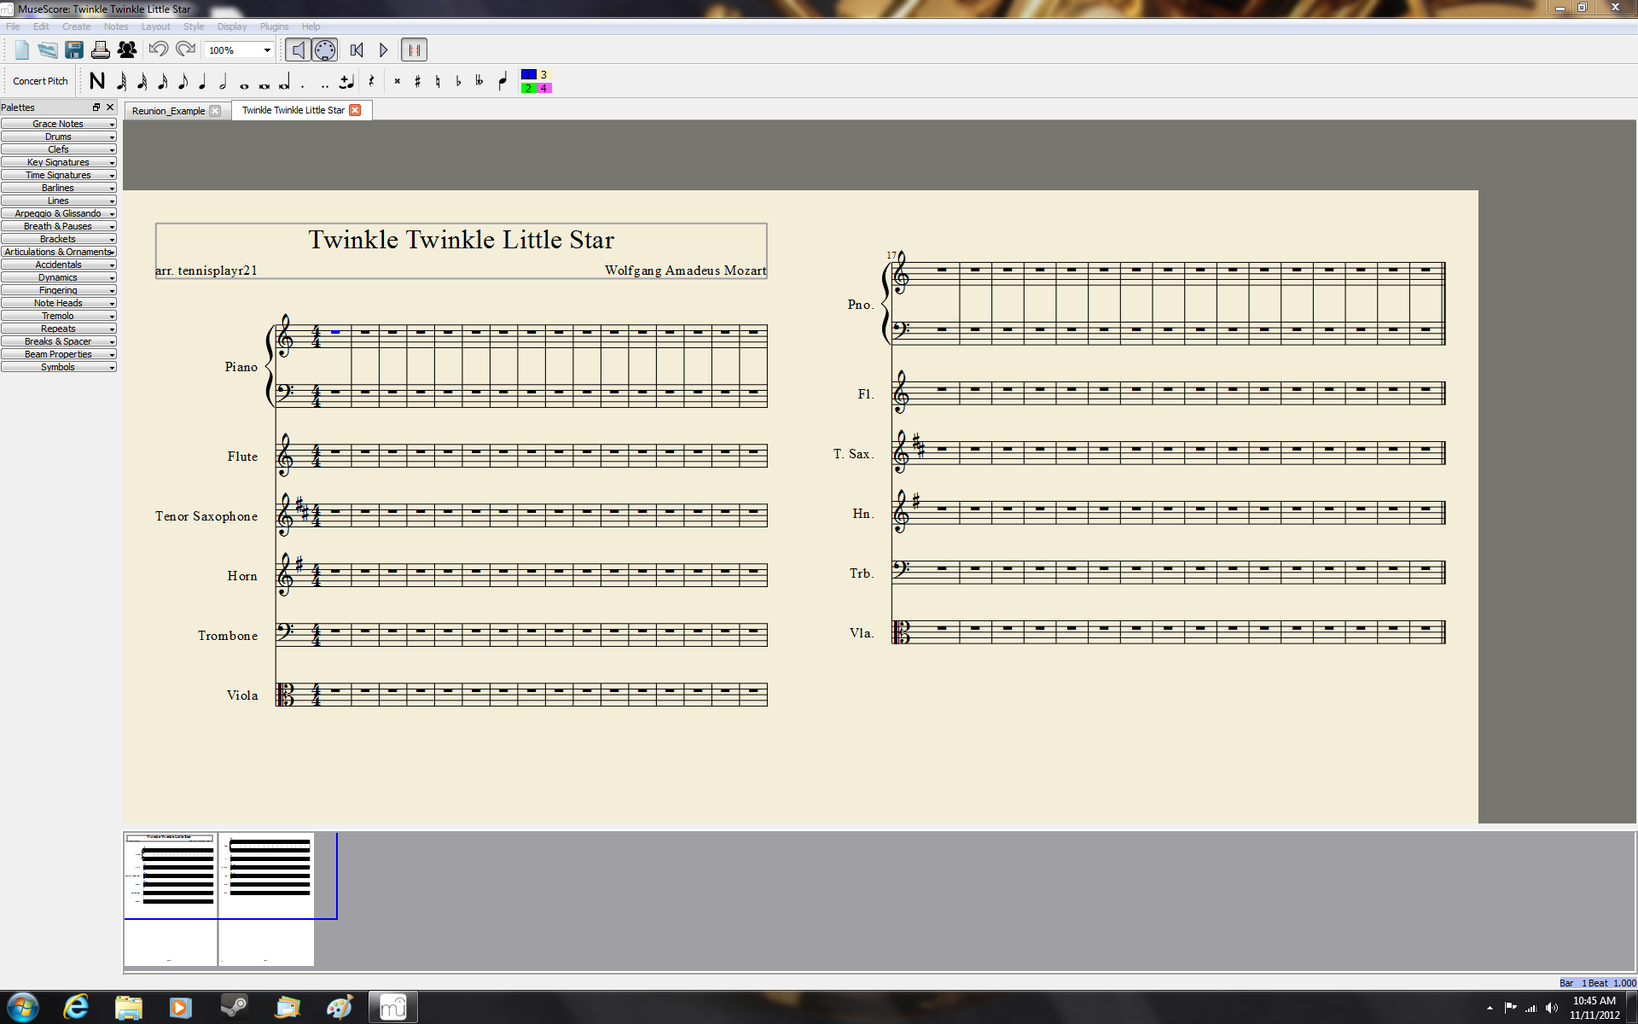
Task: Expand the Grace Notes palette
Action: pos(58,124)
